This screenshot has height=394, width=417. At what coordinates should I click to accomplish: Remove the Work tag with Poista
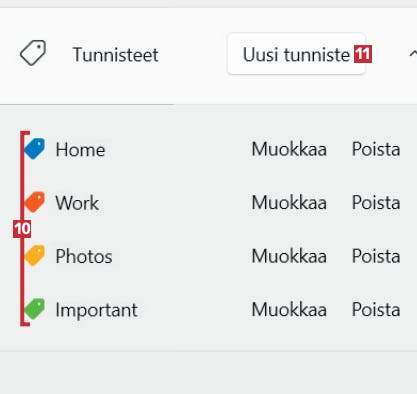(376, 202)
